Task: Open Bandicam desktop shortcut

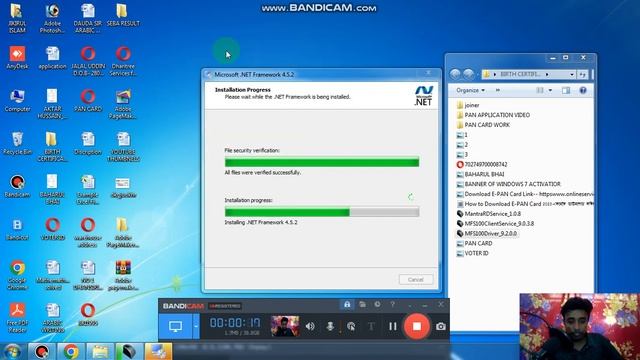Action: [x=17, y=186]
